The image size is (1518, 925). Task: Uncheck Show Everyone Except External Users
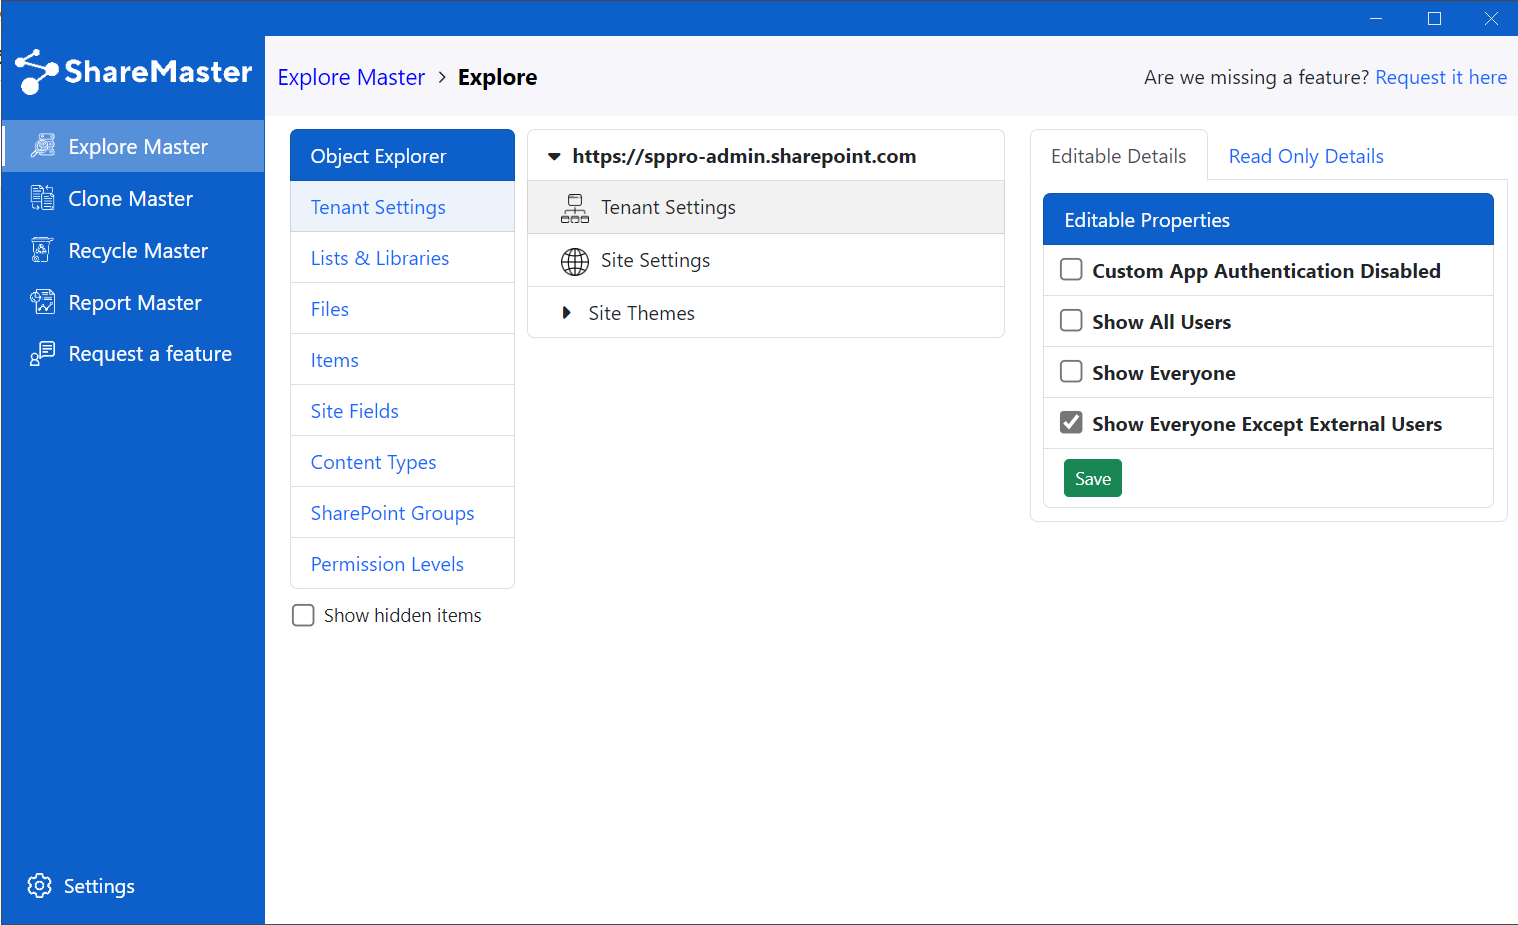point(1071,423)
